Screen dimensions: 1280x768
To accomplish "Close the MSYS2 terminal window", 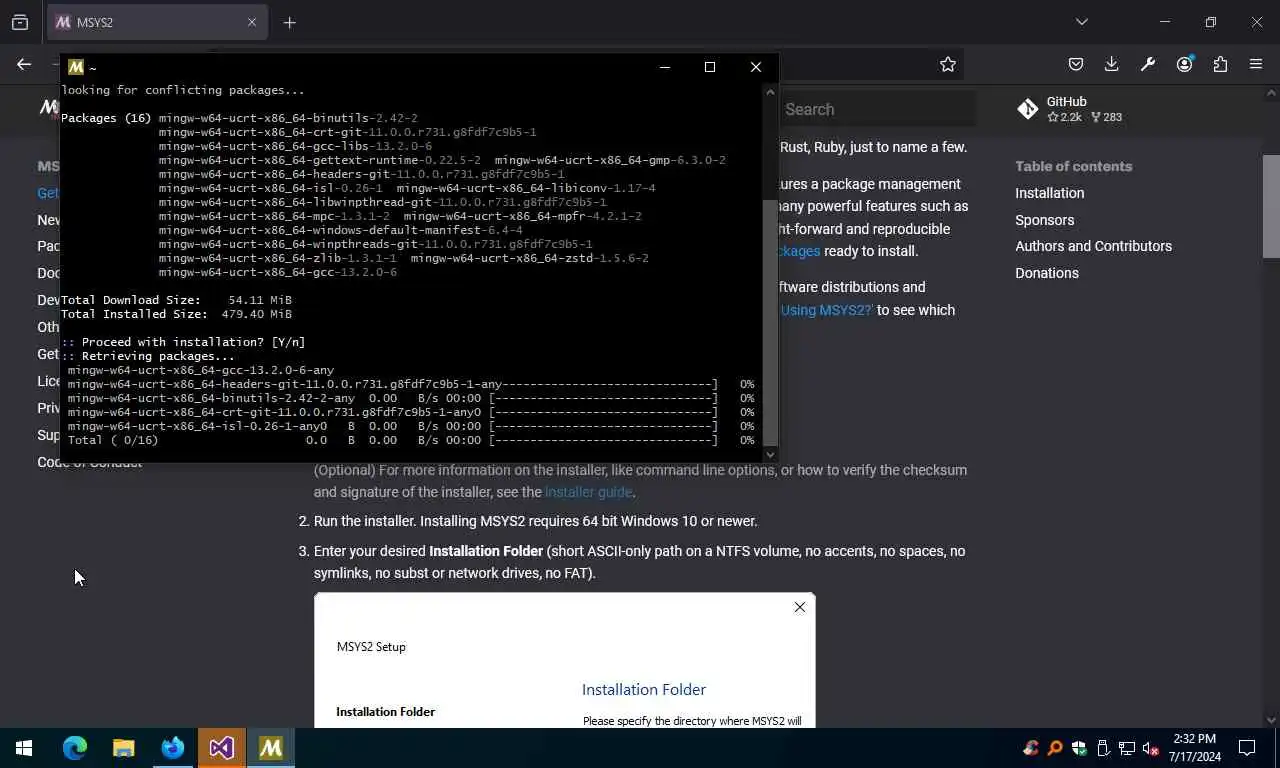I will coord(756,67).
